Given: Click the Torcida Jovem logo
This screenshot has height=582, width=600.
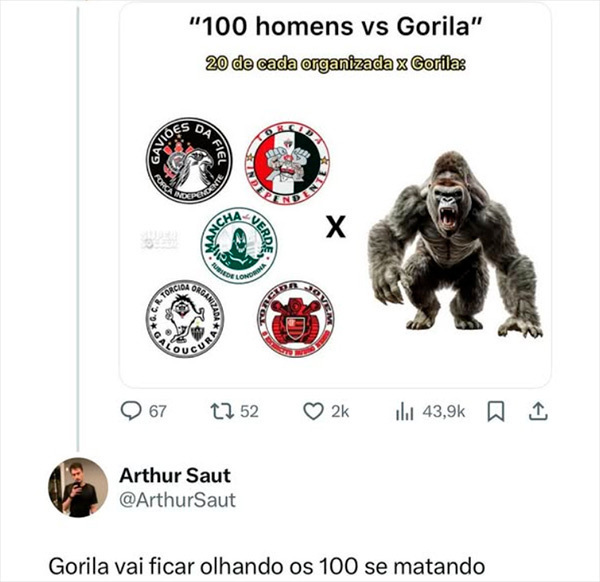Looking at the screenshot, I should point(295,319).
